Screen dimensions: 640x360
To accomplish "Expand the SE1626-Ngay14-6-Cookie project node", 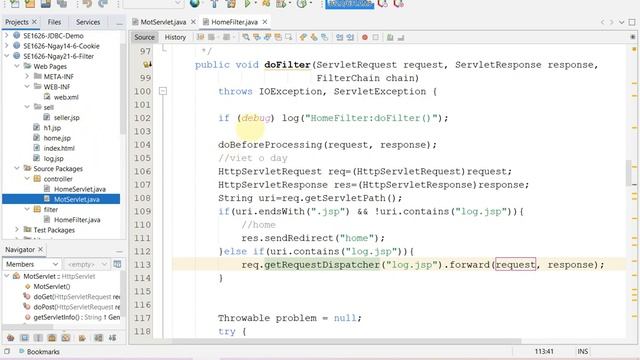I will [7, 46].
